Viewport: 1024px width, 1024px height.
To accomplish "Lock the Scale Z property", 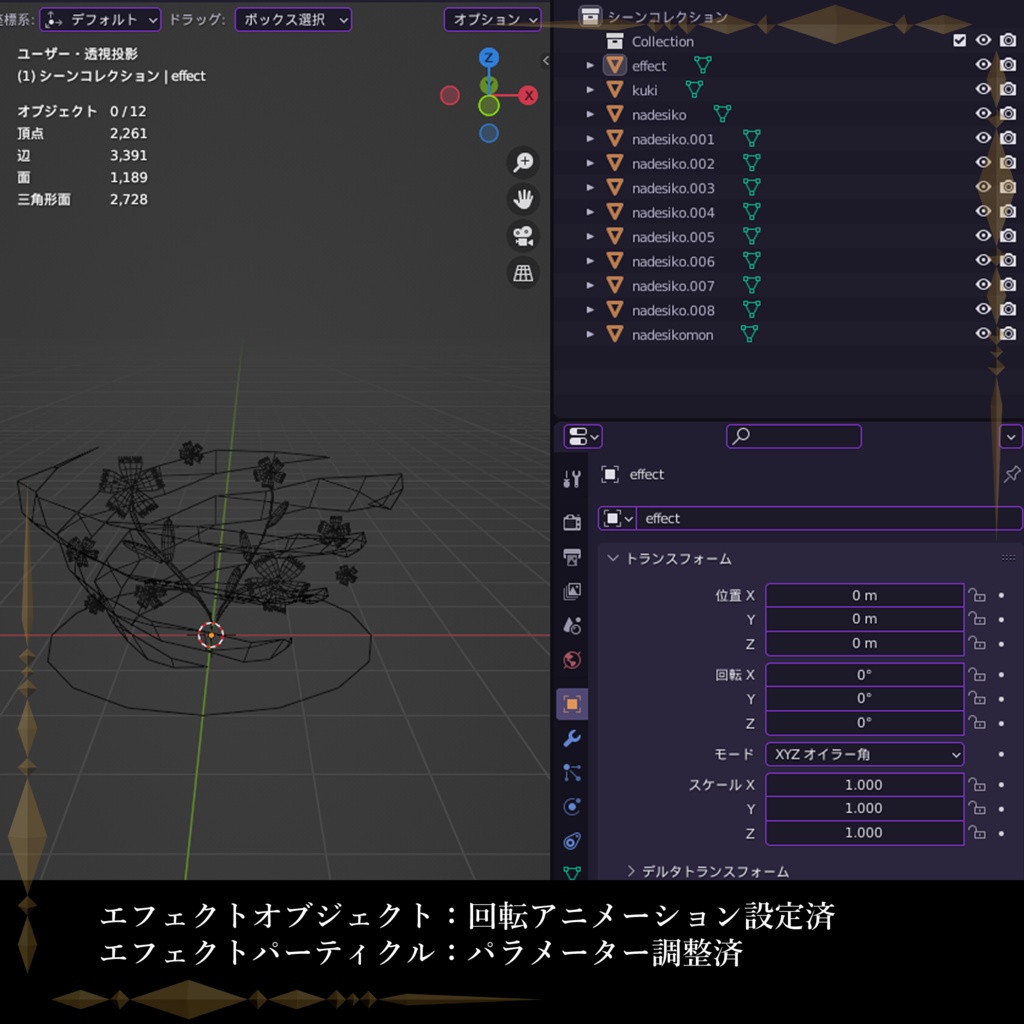I will coord(977,833).
